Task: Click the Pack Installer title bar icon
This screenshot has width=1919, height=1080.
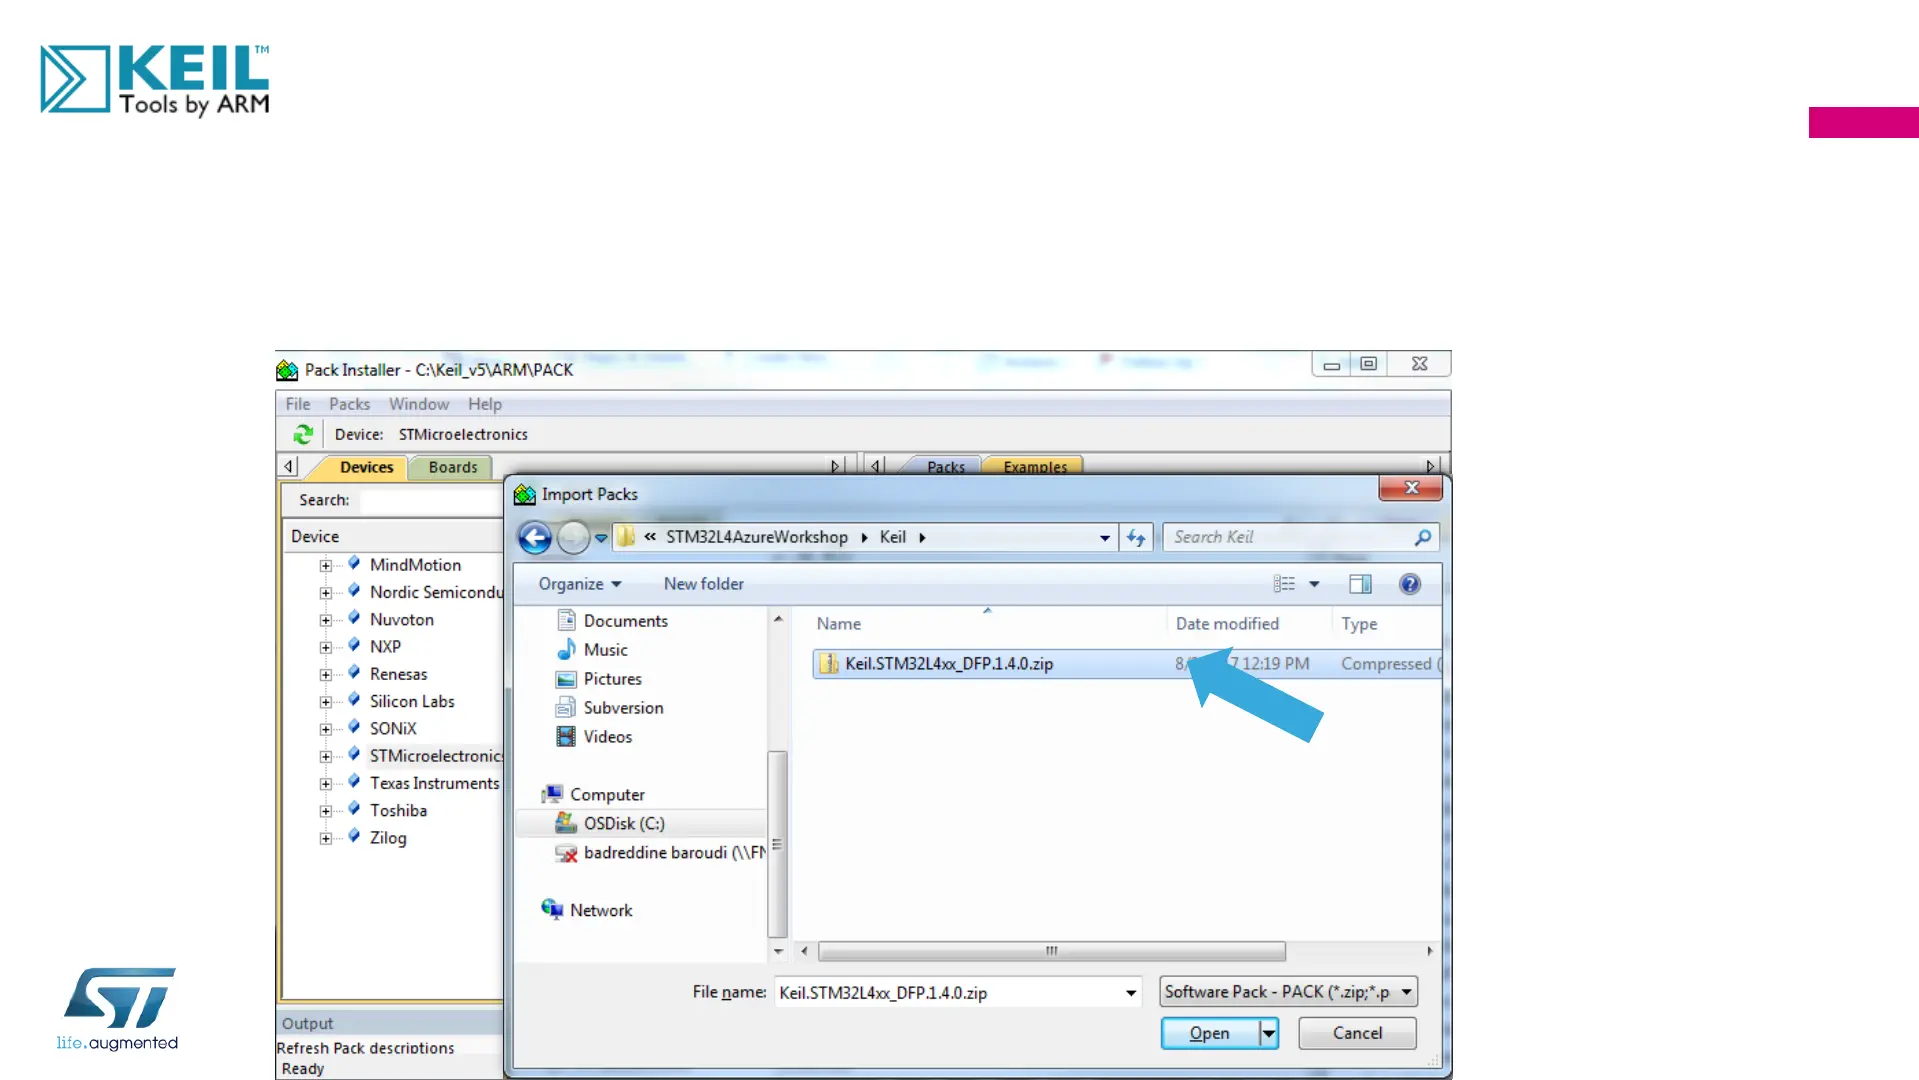Action: 287,370
